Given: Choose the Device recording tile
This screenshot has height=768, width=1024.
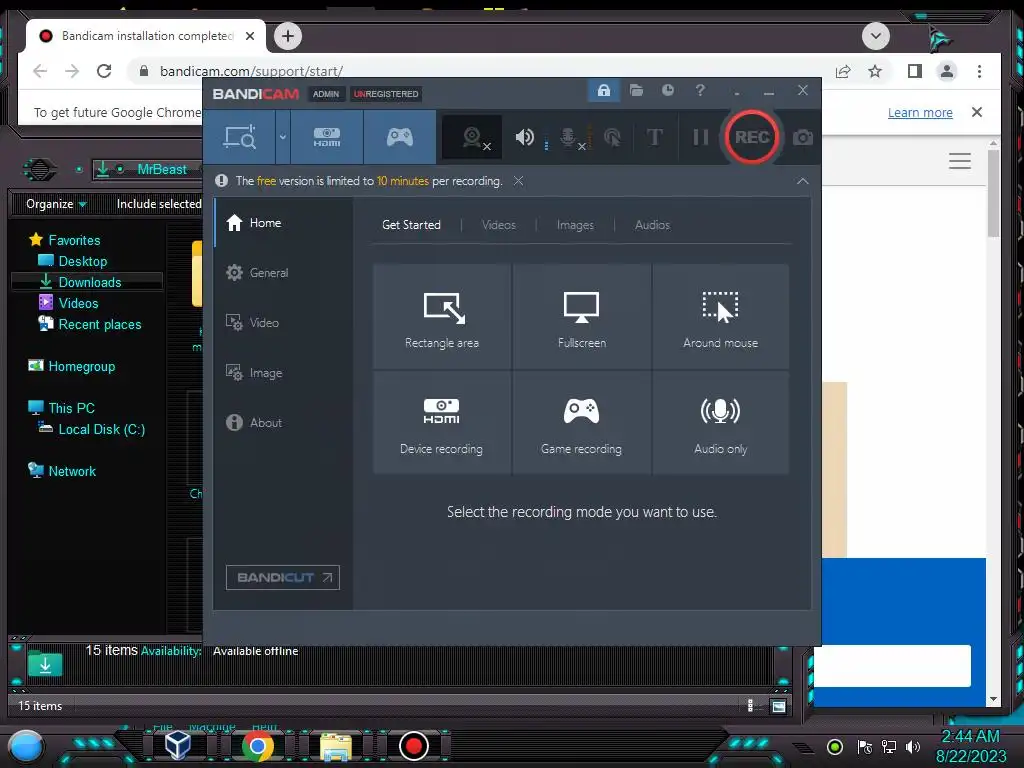Looking at the screenshot, I should (x=442, y=423).
